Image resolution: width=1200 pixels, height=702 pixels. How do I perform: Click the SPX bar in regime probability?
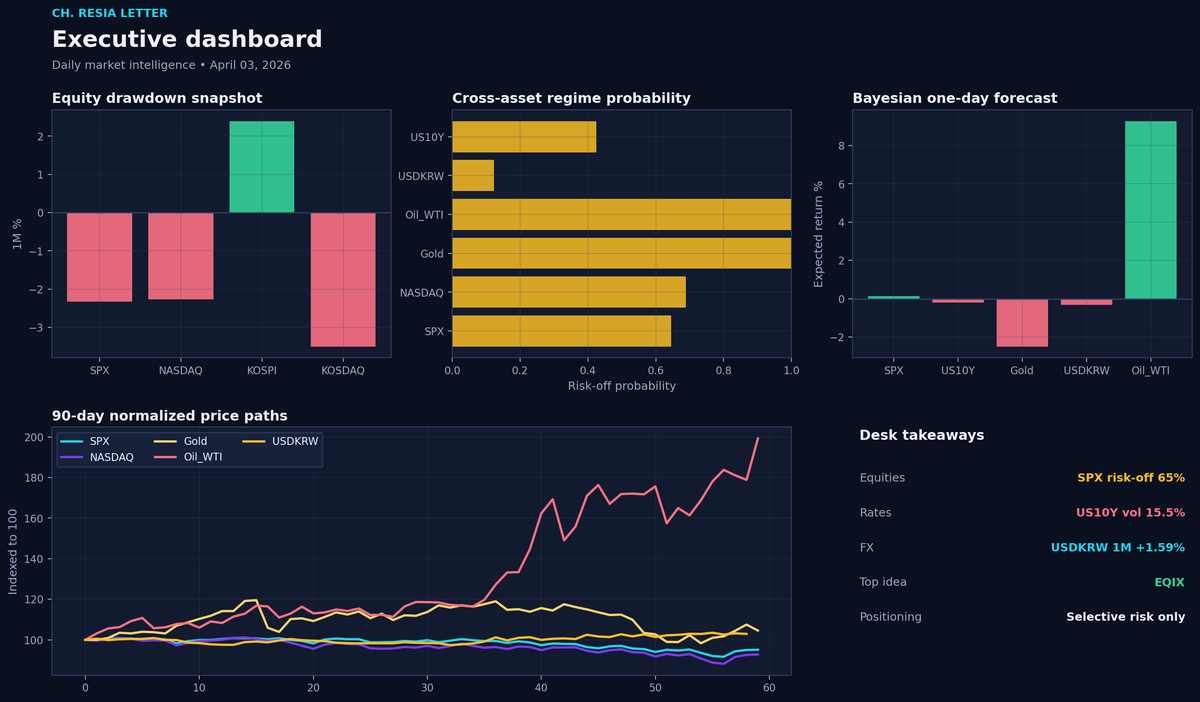561,331
